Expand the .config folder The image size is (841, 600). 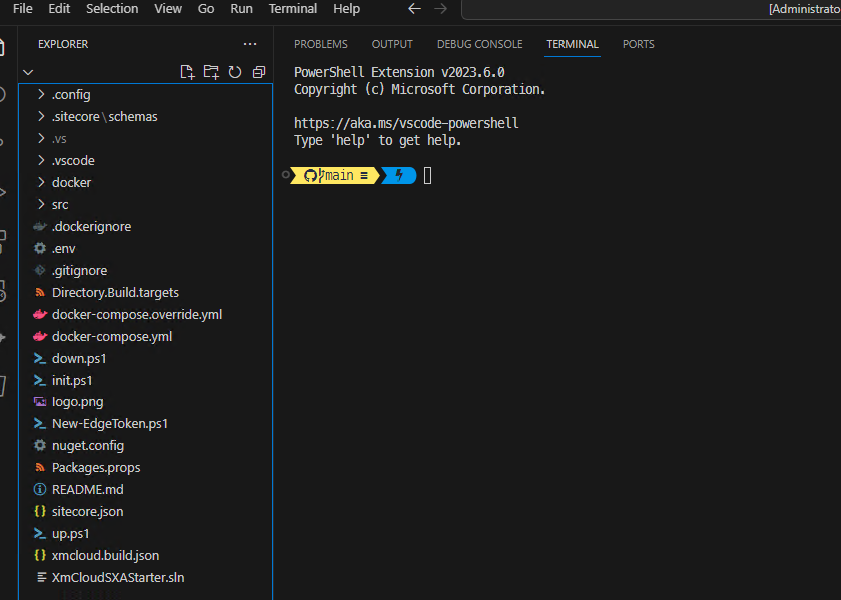41,94
